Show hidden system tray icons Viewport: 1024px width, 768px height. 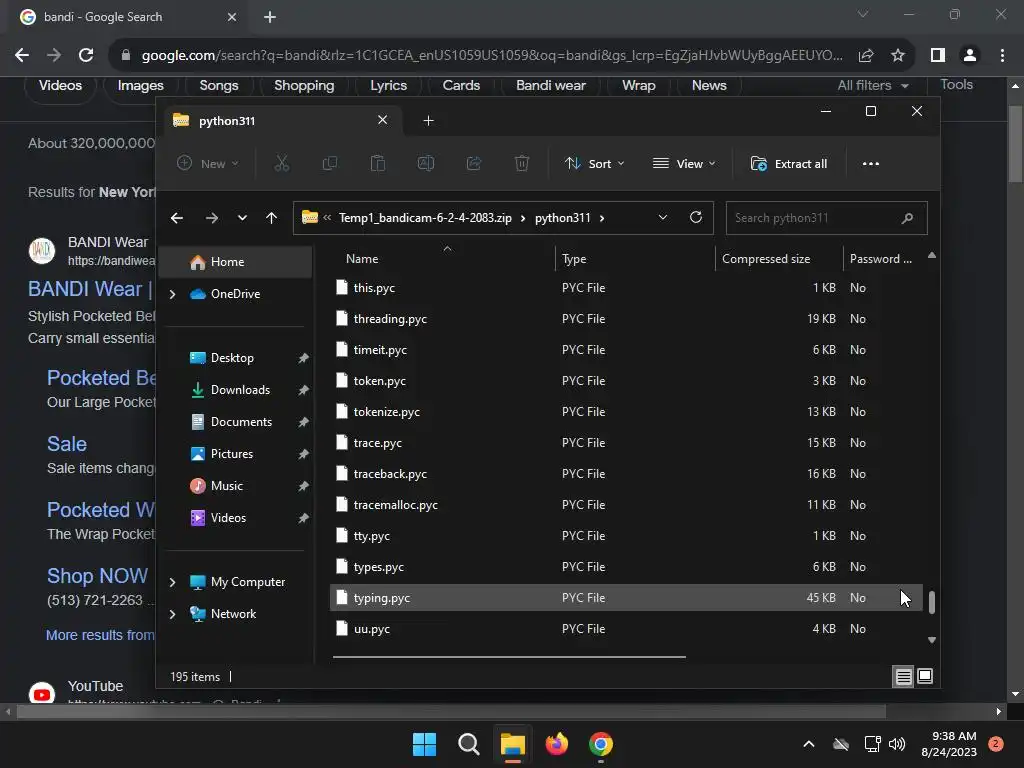808,744
